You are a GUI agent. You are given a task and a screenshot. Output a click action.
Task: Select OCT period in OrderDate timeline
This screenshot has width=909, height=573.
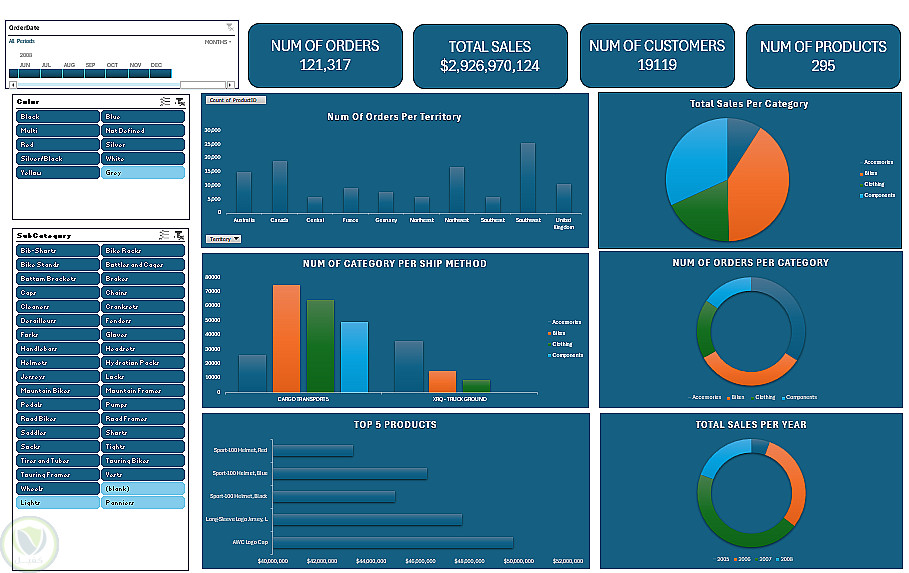click(x=117, y=73)
